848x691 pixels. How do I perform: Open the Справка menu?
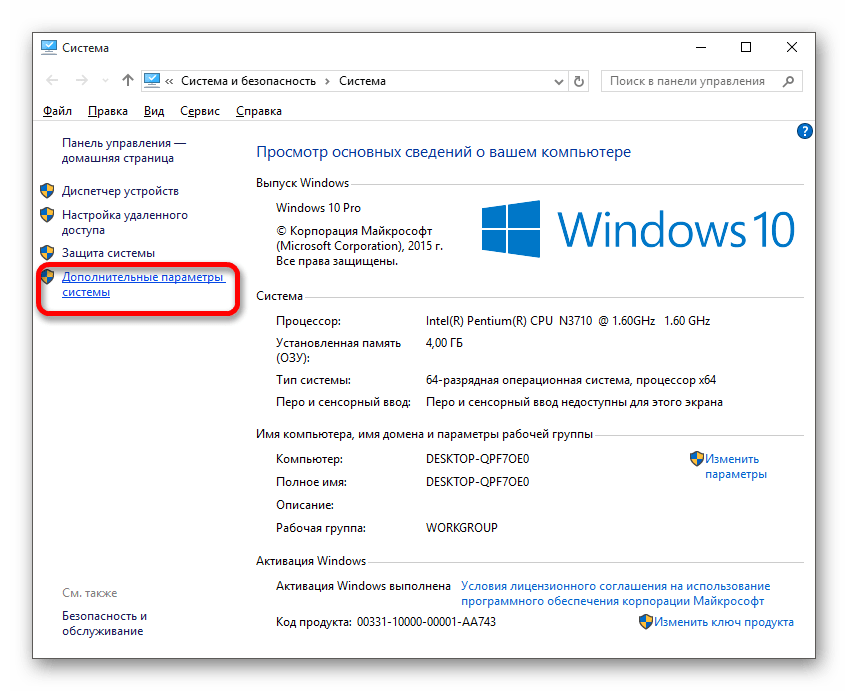coord(259,111)
